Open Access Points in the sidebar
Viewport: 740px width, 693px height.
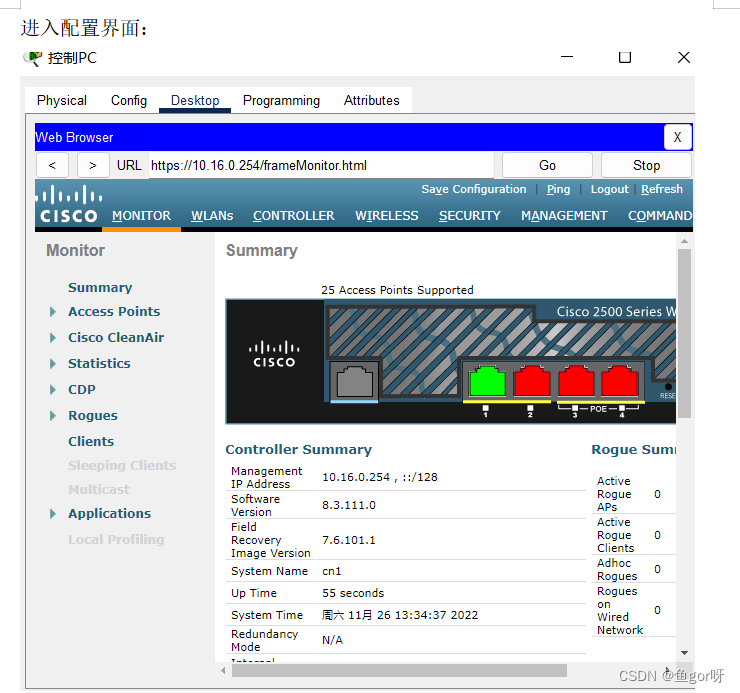(114, 312)
